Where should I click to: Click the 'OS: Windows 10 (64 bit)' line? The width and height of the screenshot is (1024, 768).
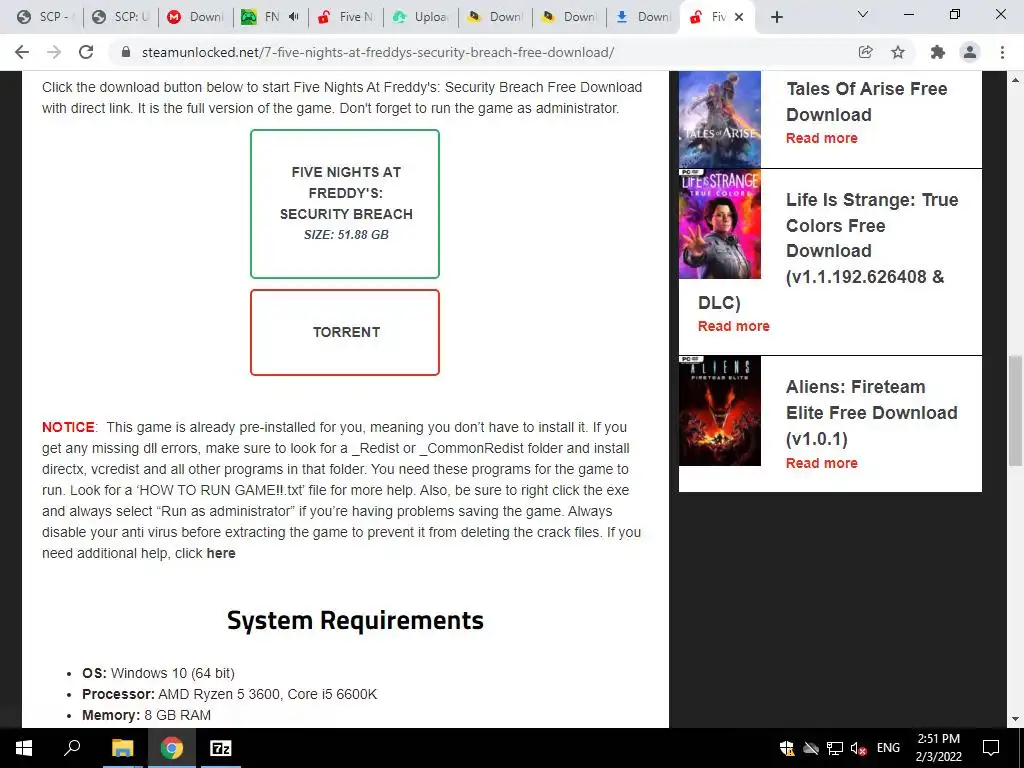pos(158,673)
